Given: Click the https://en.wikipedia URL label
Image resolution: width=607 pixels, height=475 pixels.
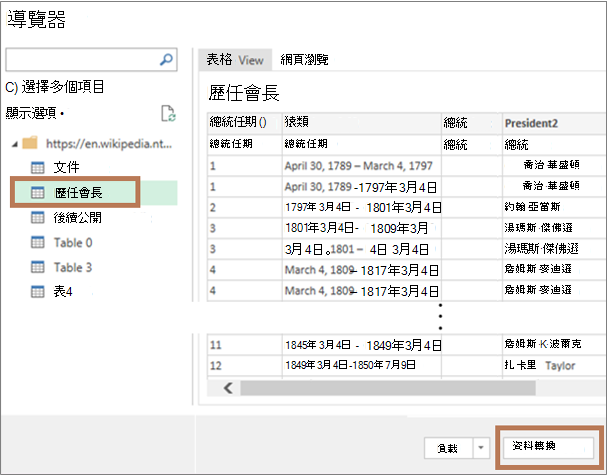Looking at the screenshot, I should click(x=109, y=144).
